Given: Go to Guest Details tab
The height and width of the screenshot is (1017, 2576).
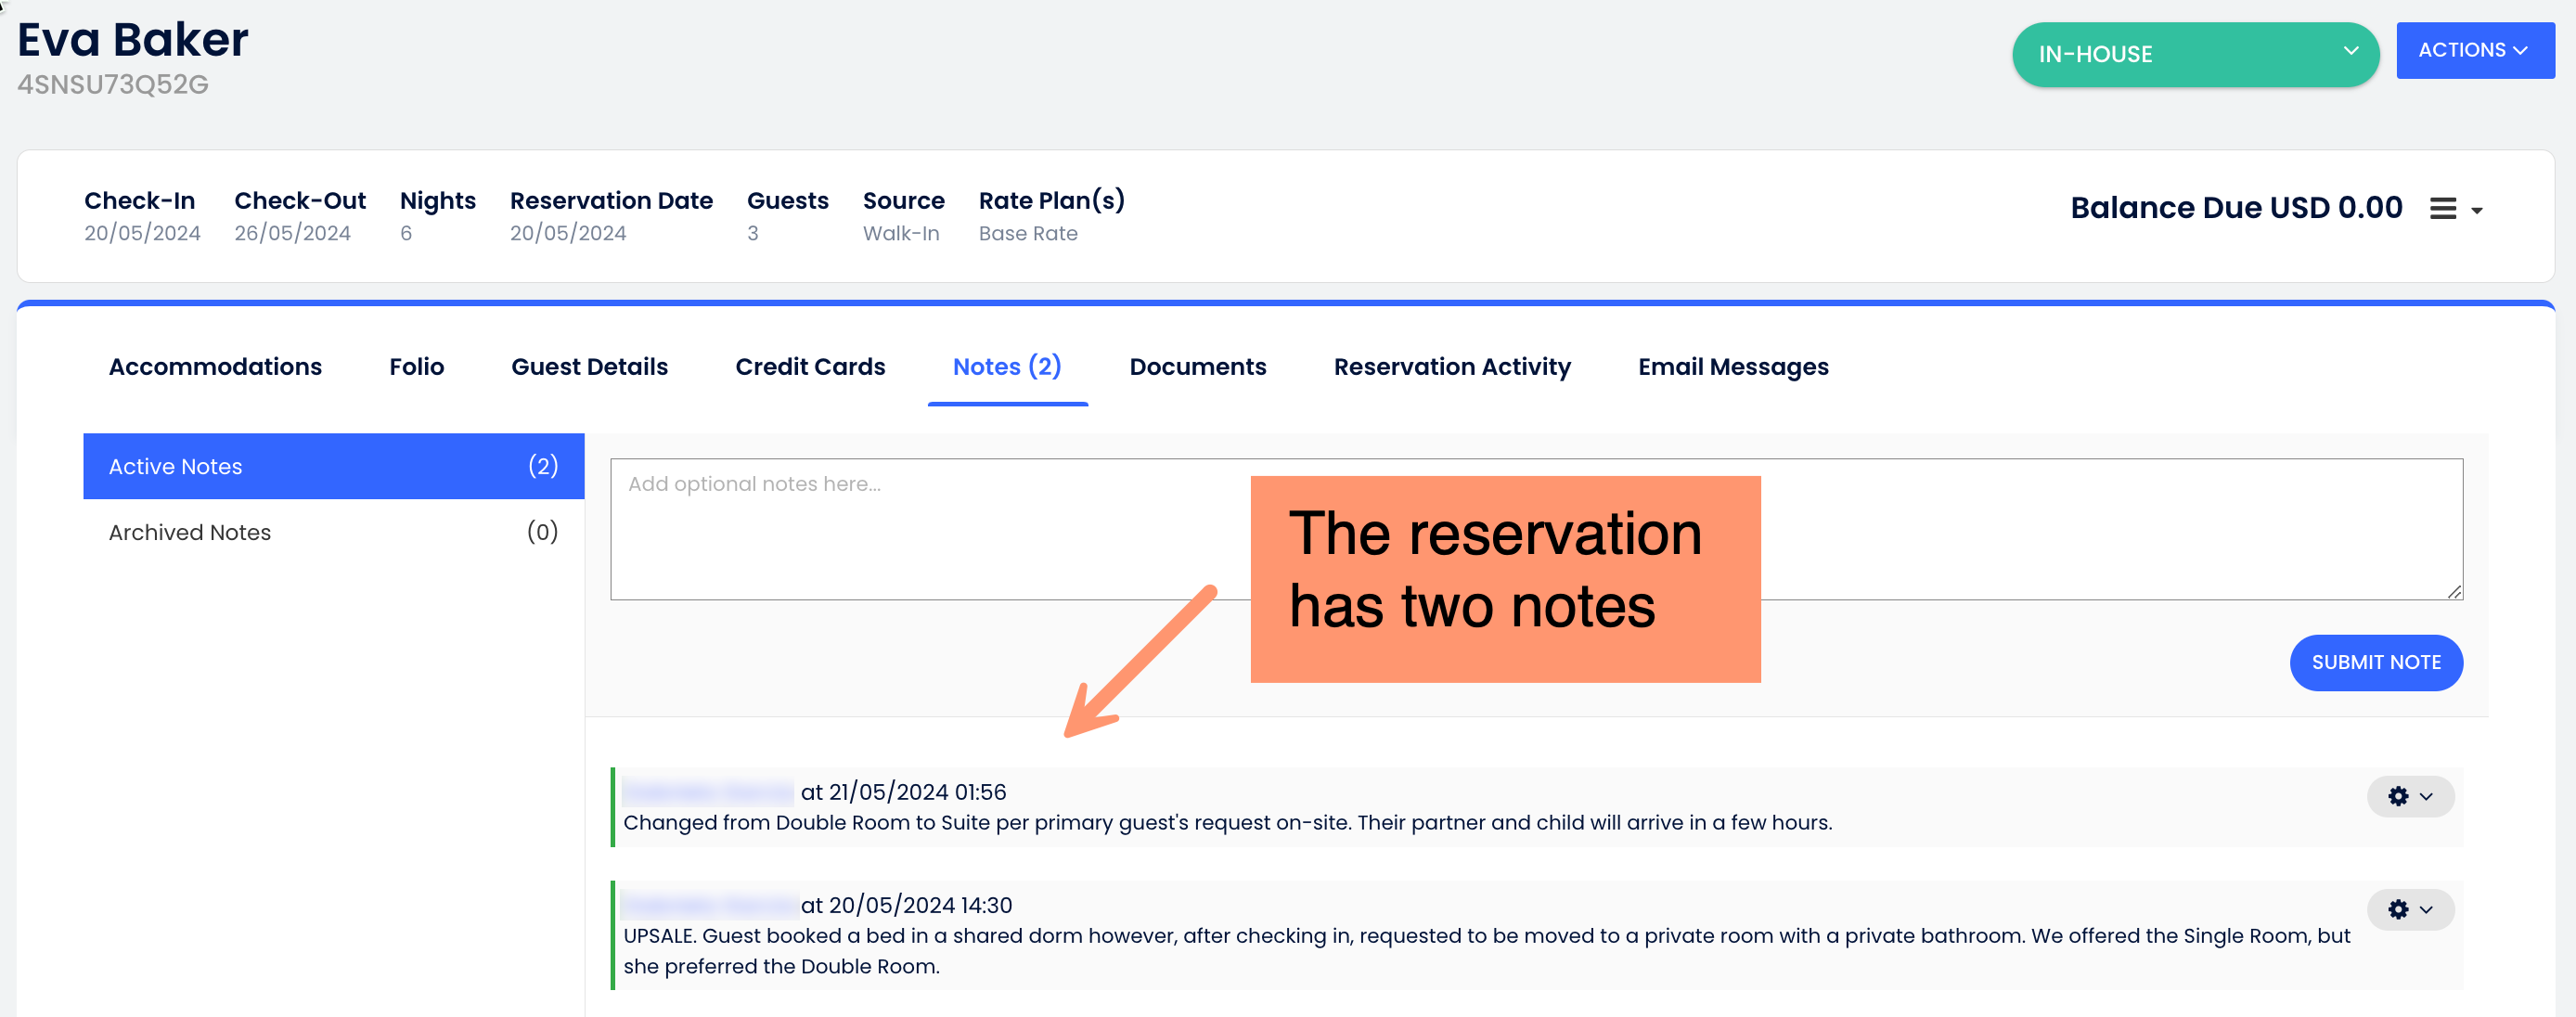Looking at the screenshot, I should (x=589, y=367).
